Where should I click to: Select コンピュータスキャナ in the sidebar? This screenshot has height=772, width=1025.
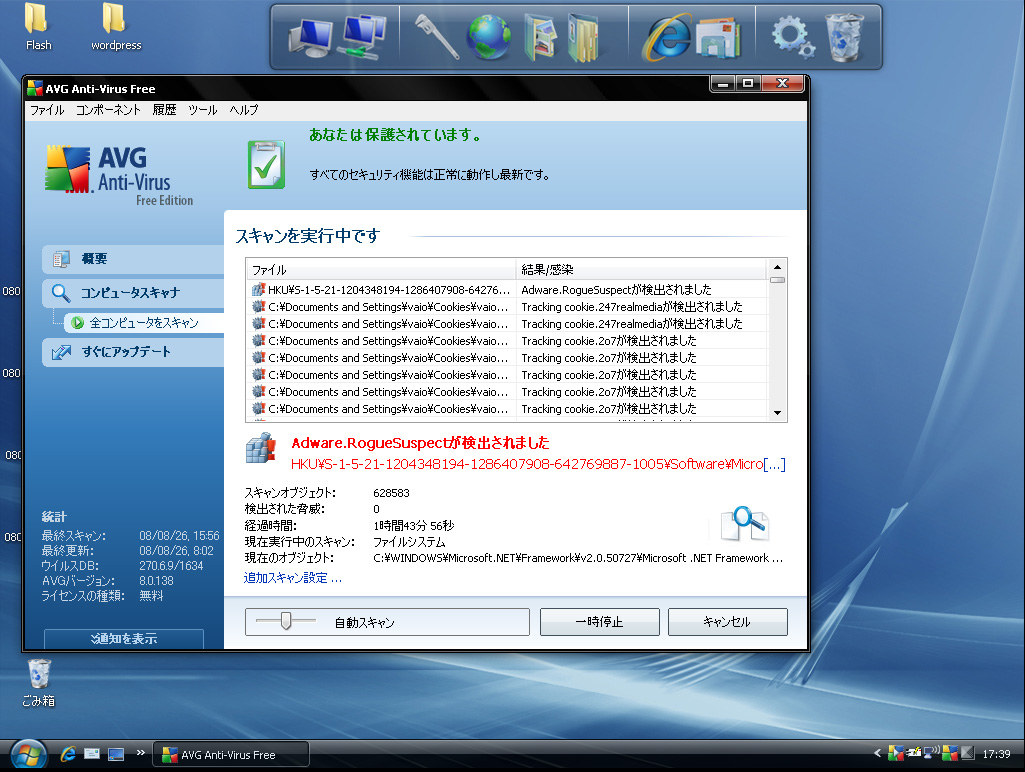[133, 293]
